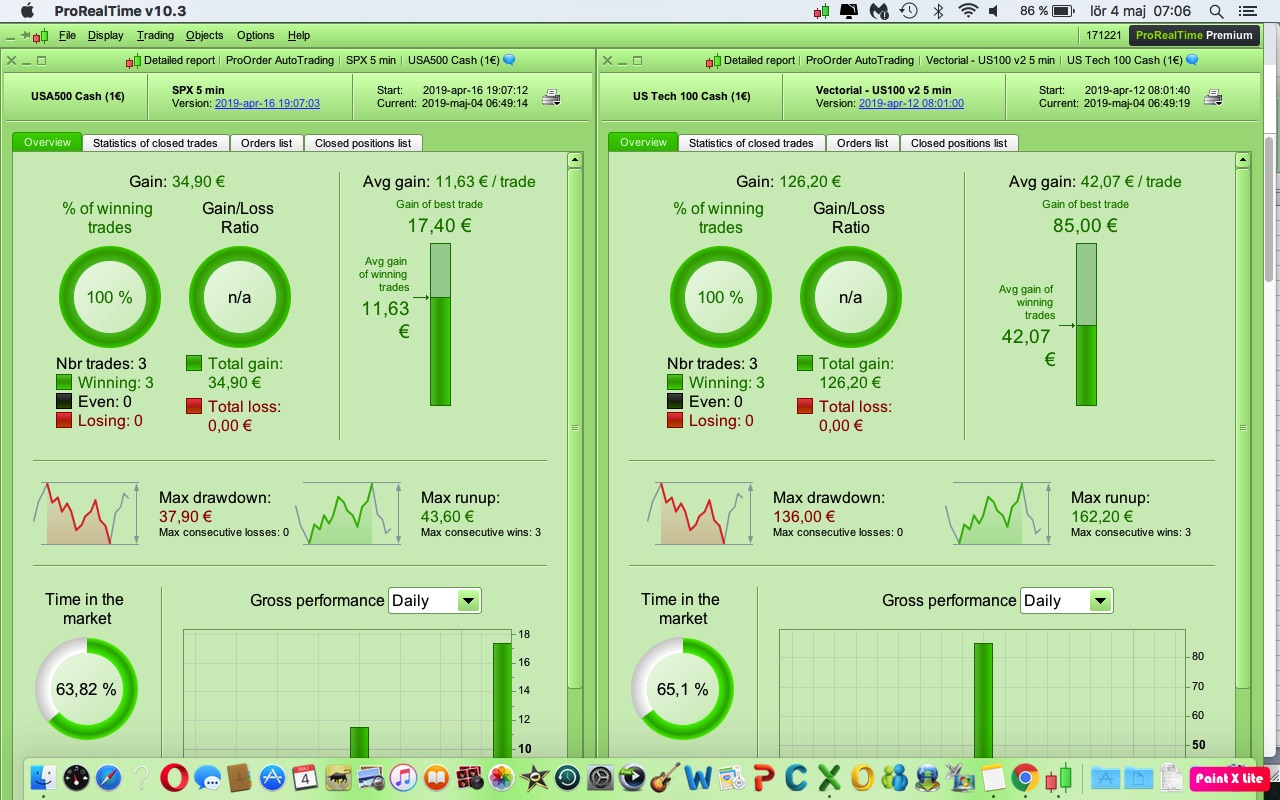The width and height of the screenshot is (1280, 800).
Task: Open Microsoft Word from the Dock
Action: [x=698, y=777]
